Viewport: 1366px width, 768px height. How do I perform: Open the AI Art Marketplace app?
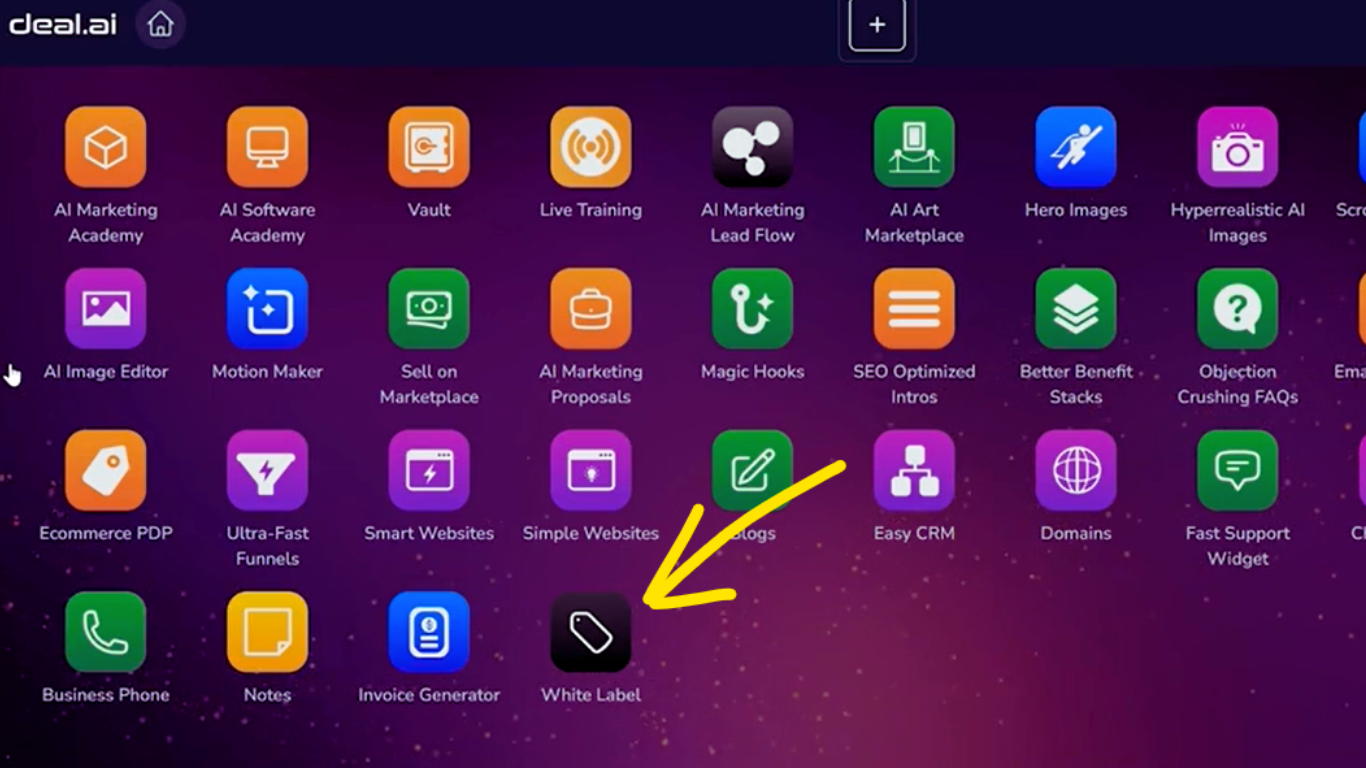pyautogui.click(x=914, y=147)
